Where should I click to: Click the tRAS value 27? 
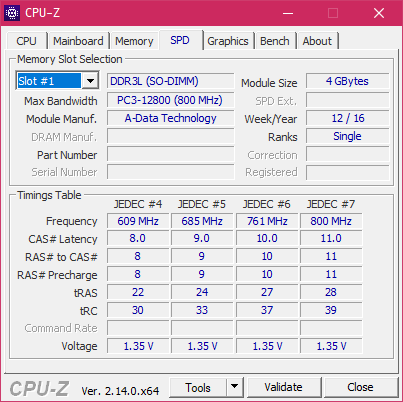[x=267, y=292]
